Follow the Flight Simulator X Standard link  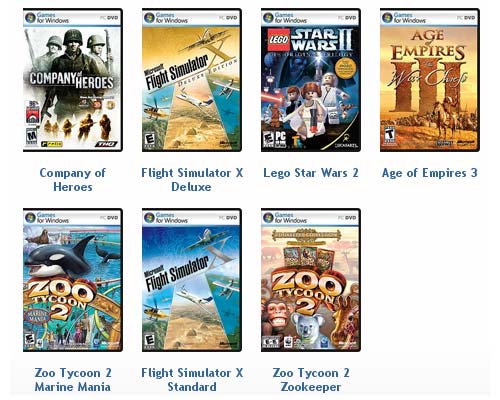[x=192, y=380]
